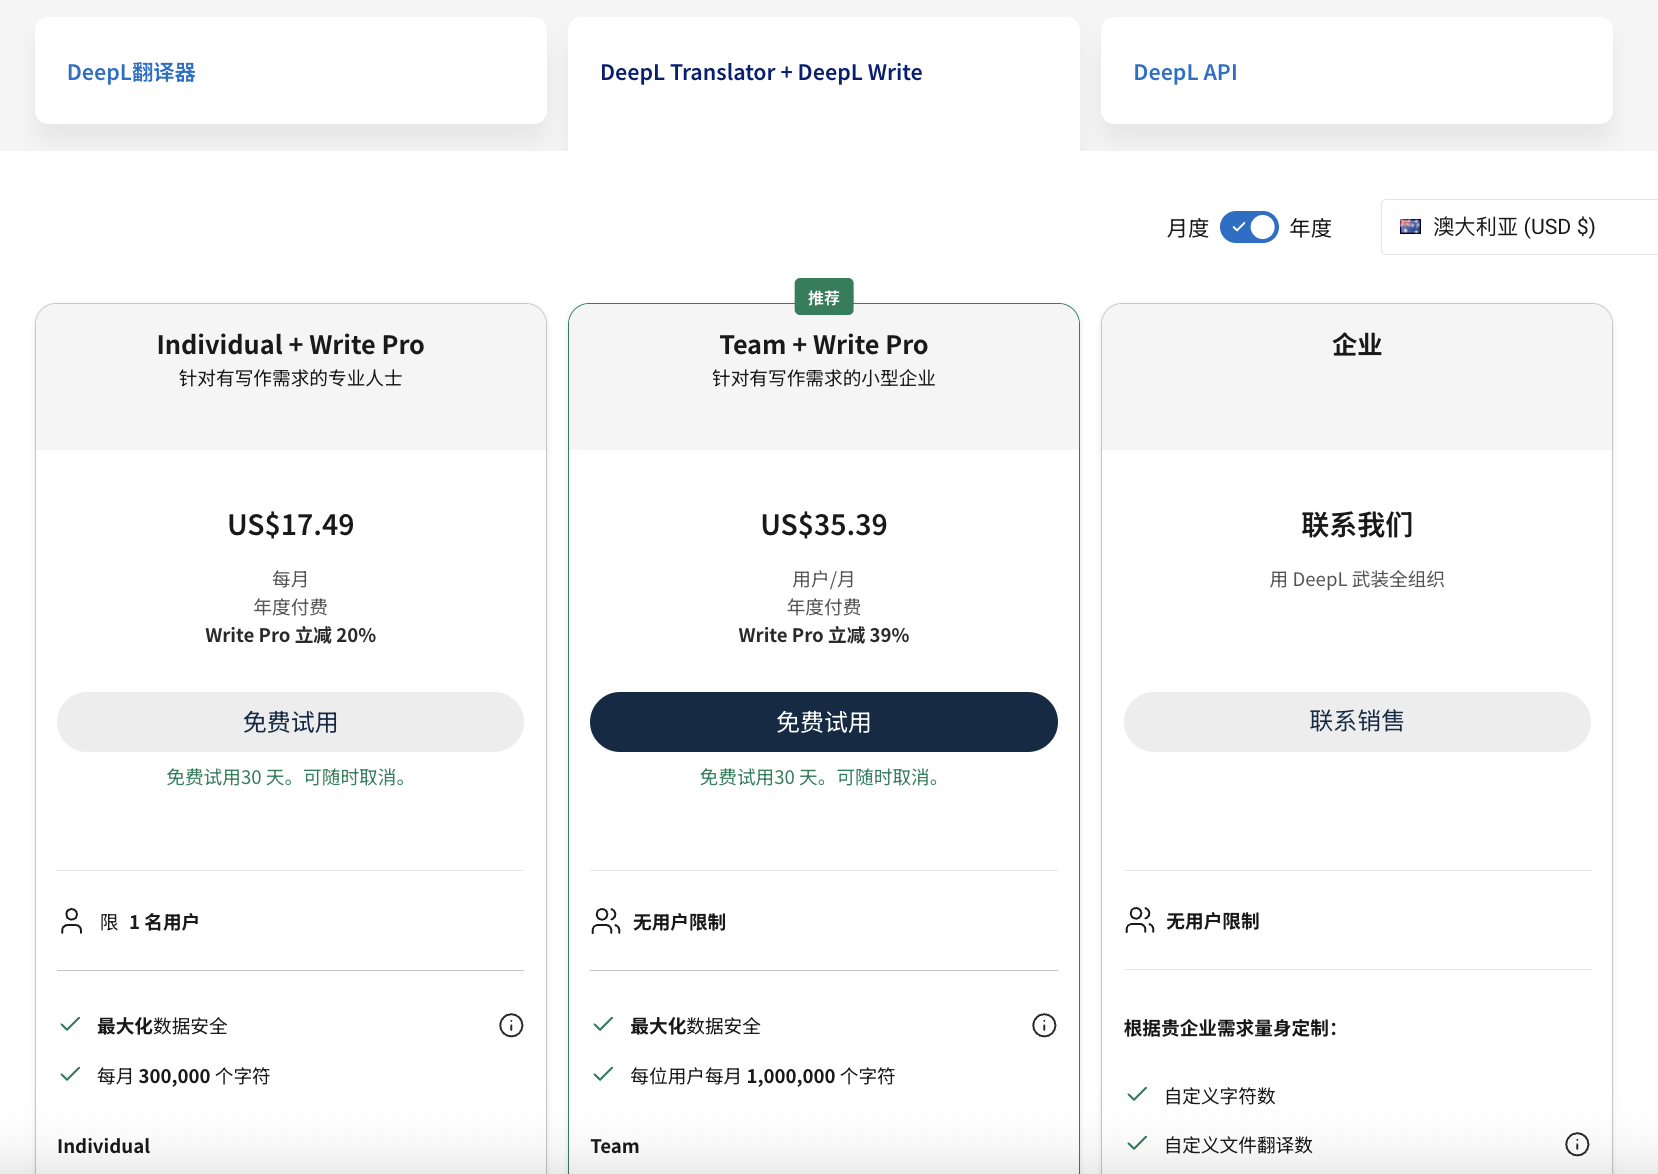1658x1174 pixels.
Task: Open the 澳大利亚 (USD $) region dropdown
Action: click(x=1519, y=227)
